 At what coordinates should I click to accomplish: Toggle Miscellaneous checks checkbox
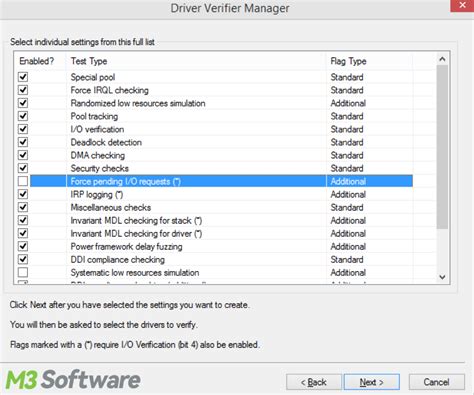tap(23, 207)
